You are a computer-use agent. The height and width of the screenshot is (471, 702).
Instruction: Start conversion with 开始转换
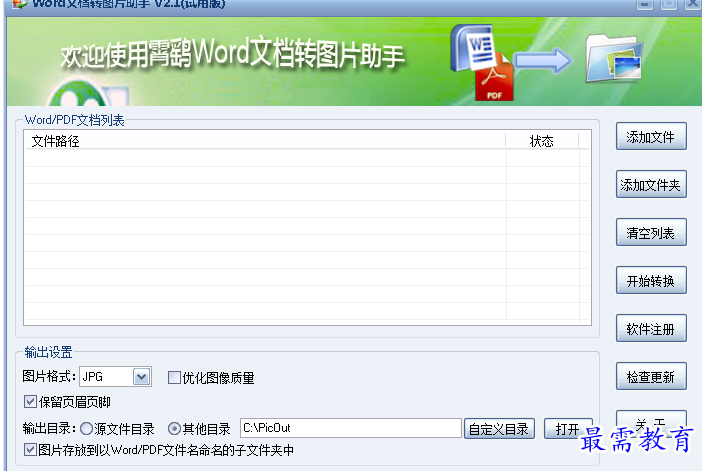[651, 280]
